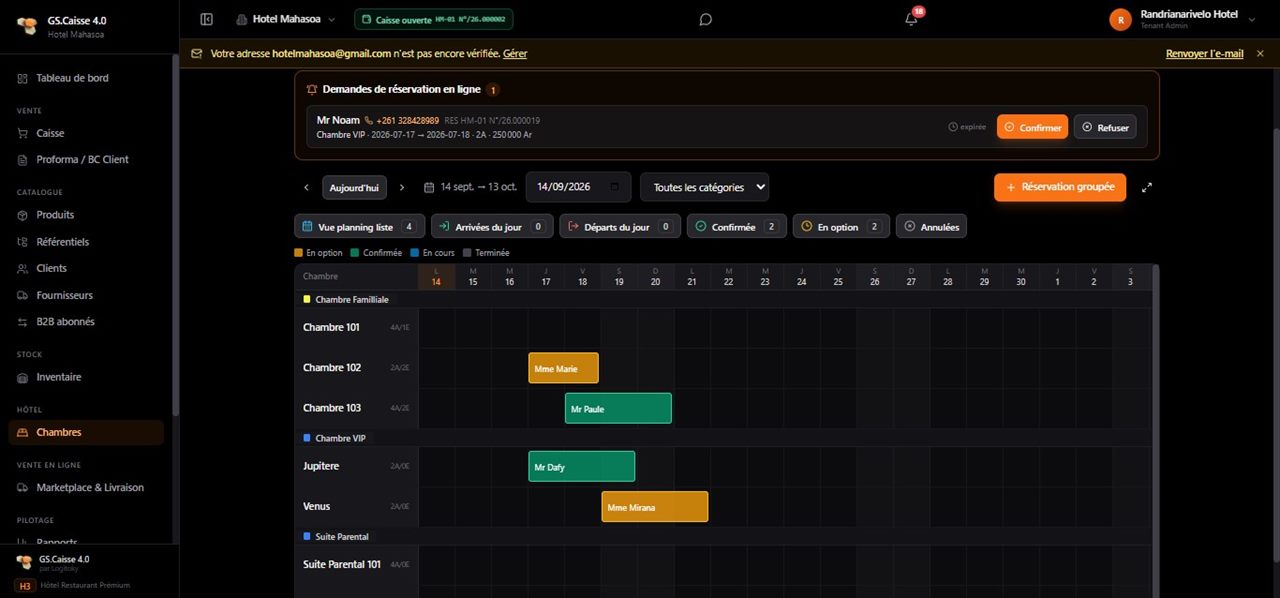This screenshot has width=1280, height=598.
Task: Click the Mr Noam request name
Action: tap(338, 120)
